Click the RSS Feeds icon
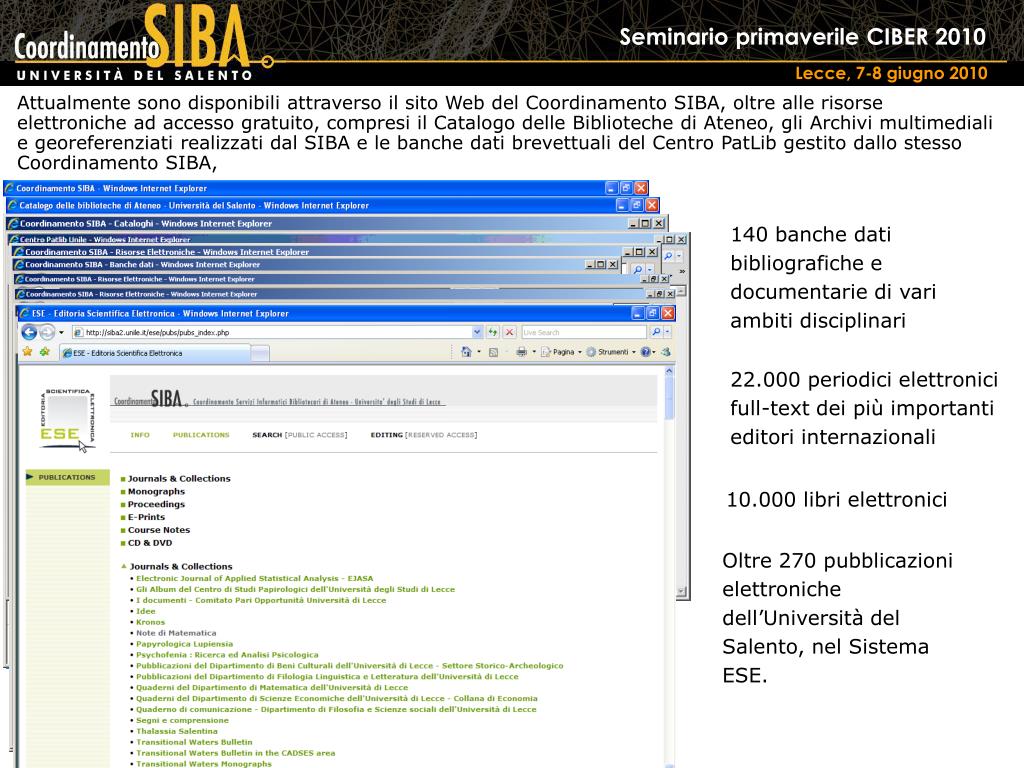 tap(494, 352)
